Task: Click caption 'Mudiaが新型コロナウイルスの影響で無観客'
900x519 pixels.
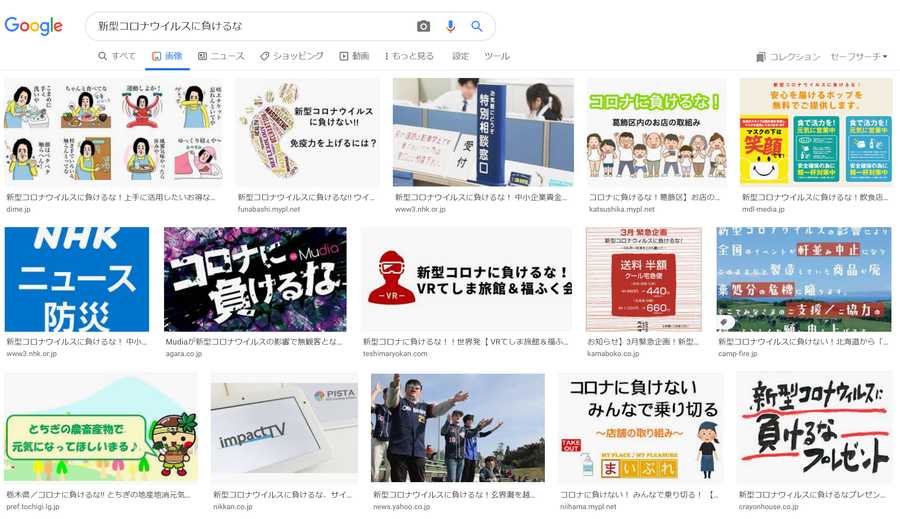Action: (254, 342)
